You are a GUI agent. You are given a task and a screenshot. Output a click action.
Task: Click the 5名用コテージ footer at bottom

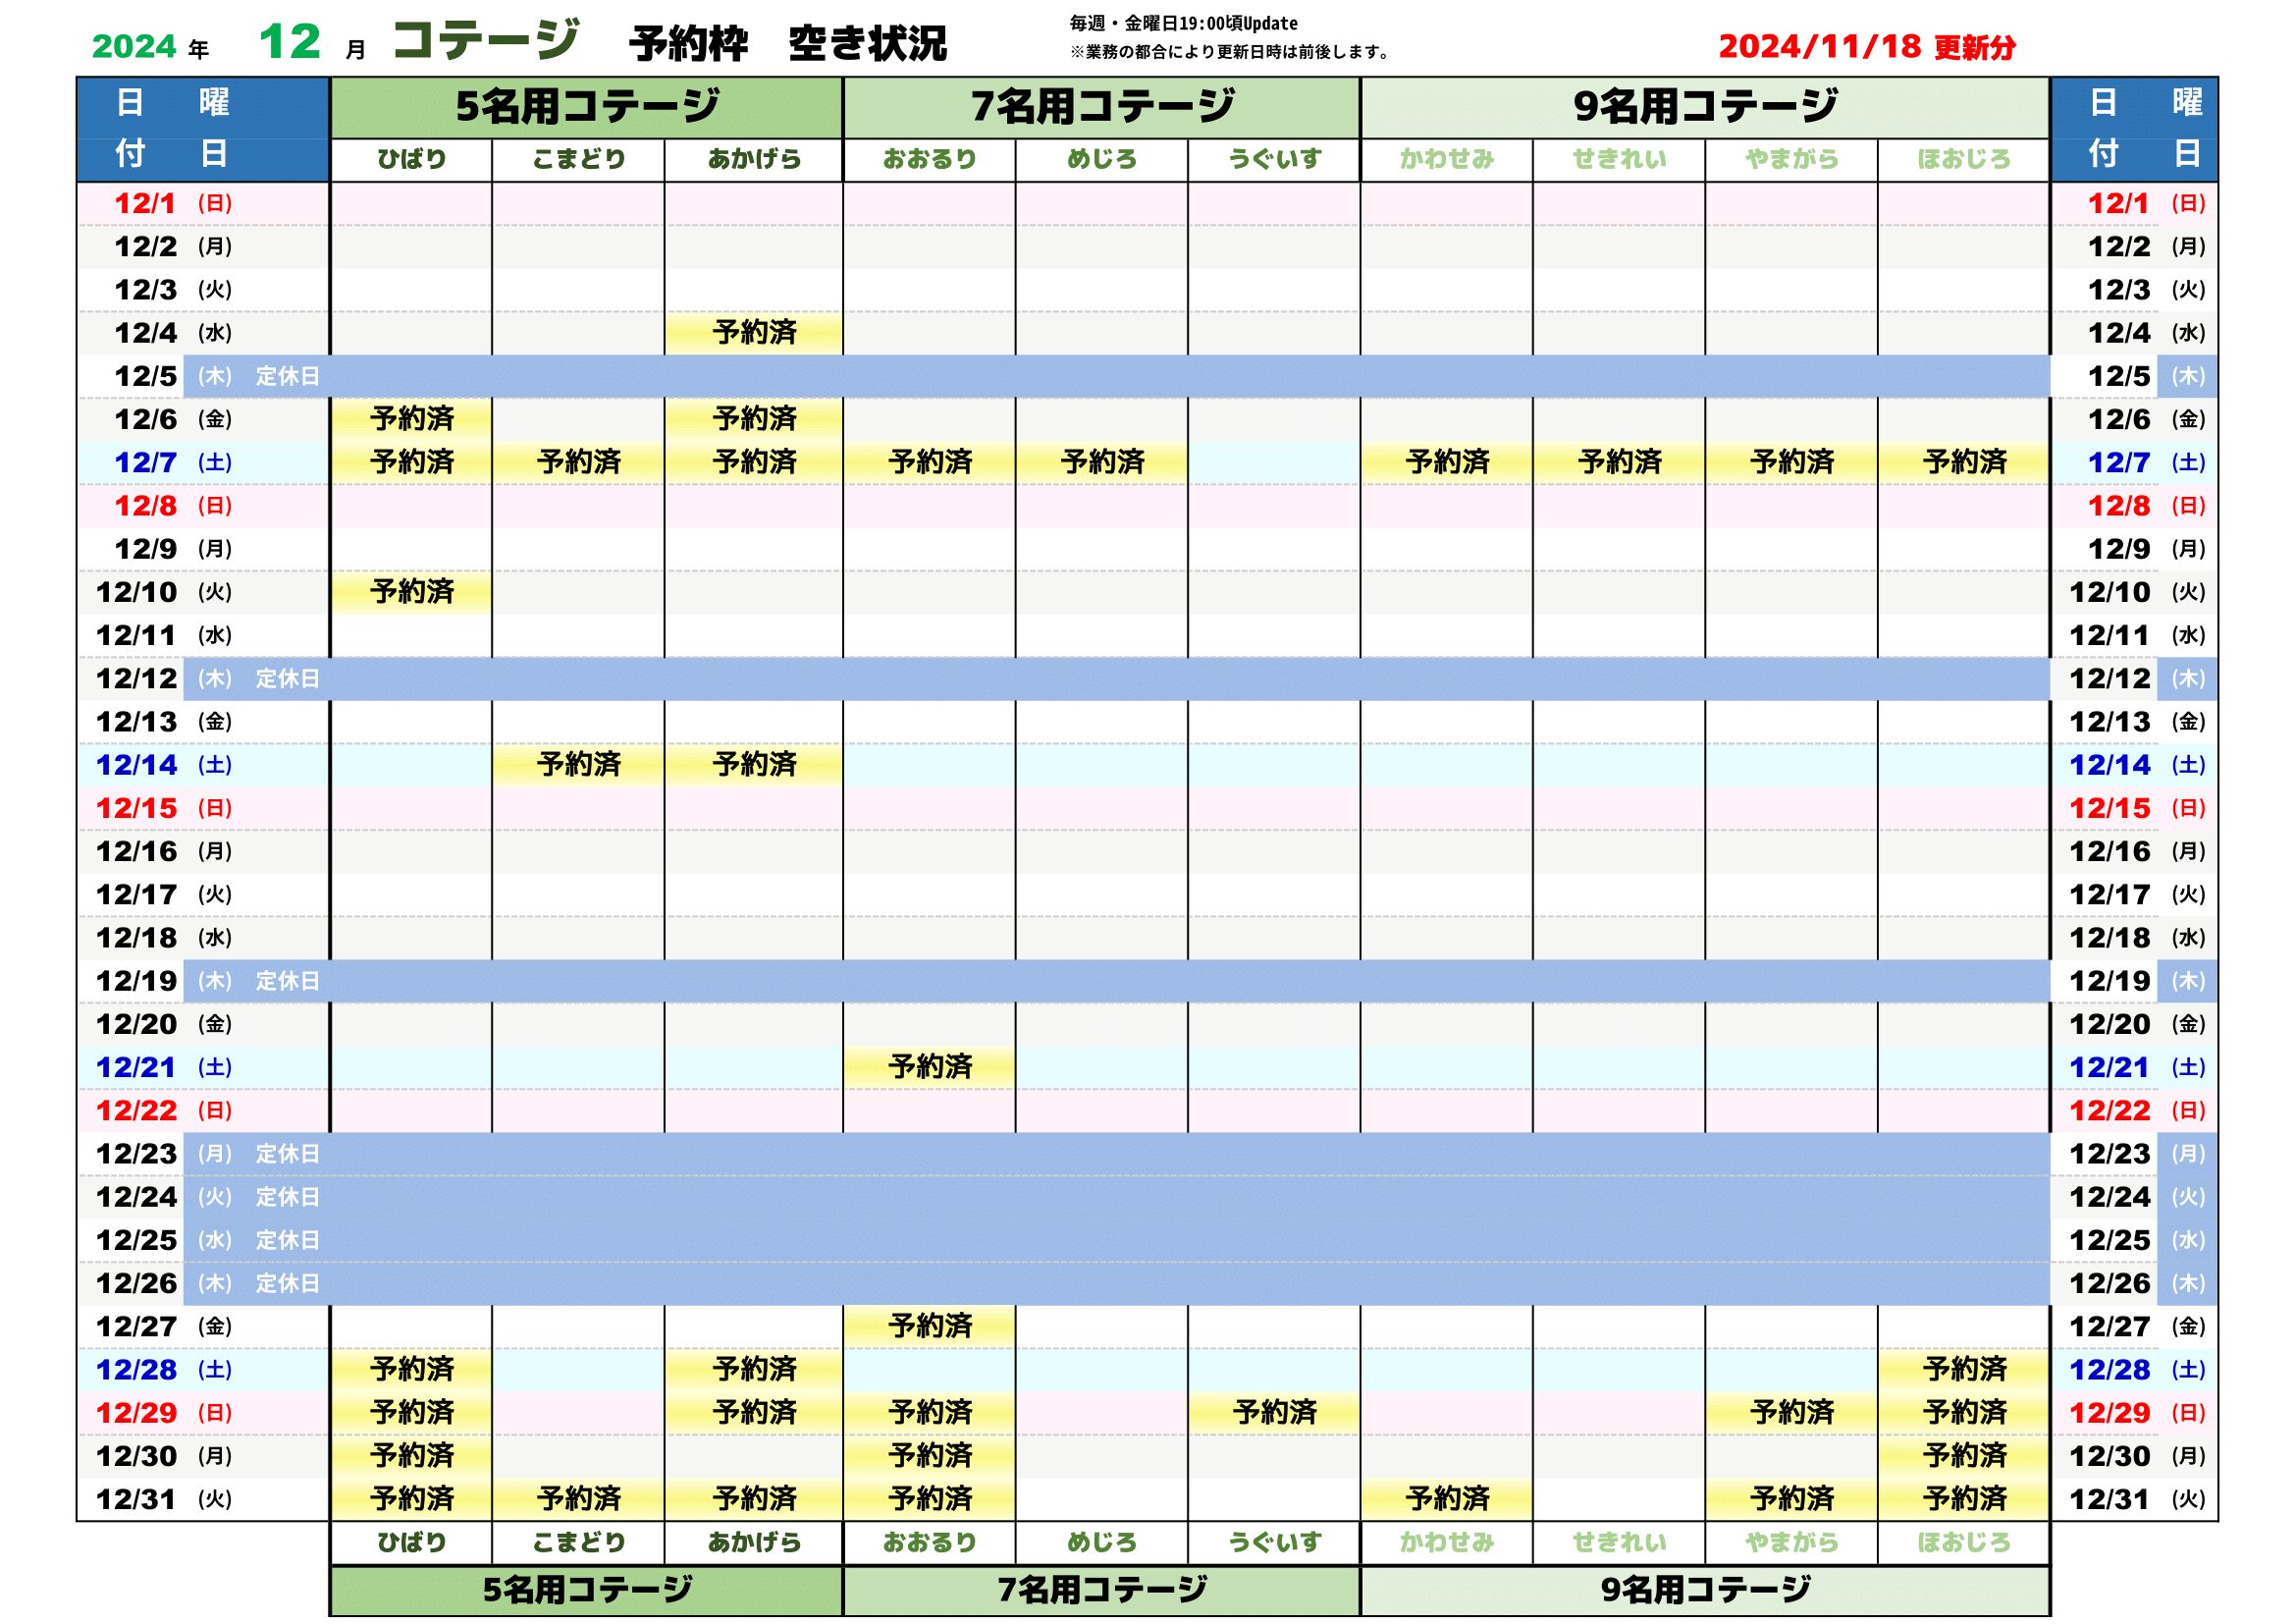(x=587, y=1590)
